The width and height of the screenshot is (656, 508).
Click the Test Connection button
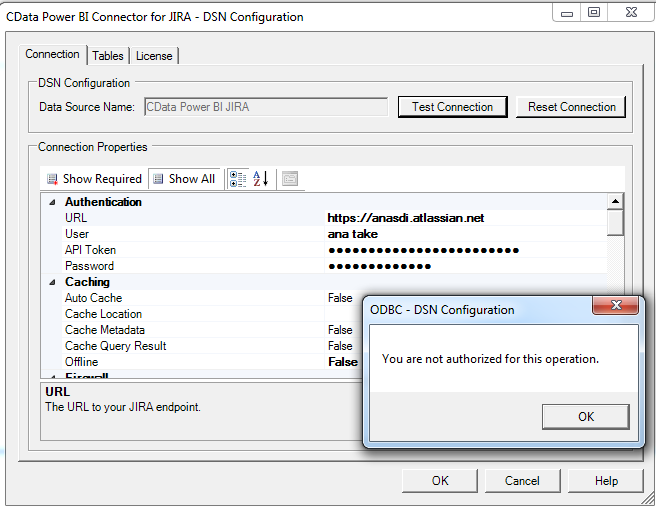[x=452, y=107]
